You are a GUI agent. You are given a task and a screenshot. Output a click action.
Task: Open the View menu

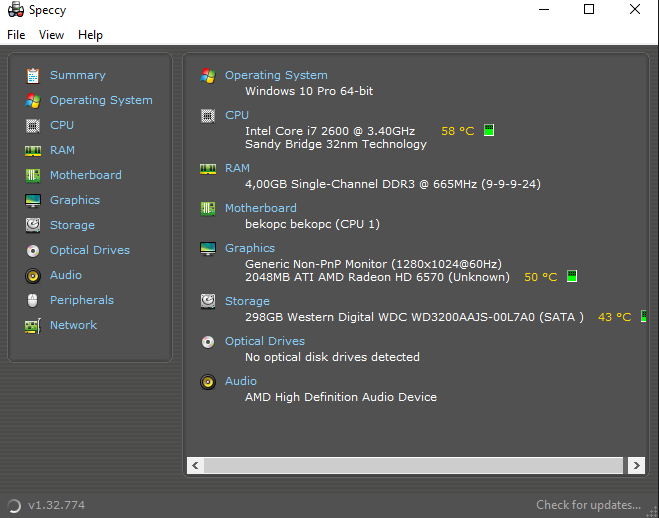(x=51, y=35)
